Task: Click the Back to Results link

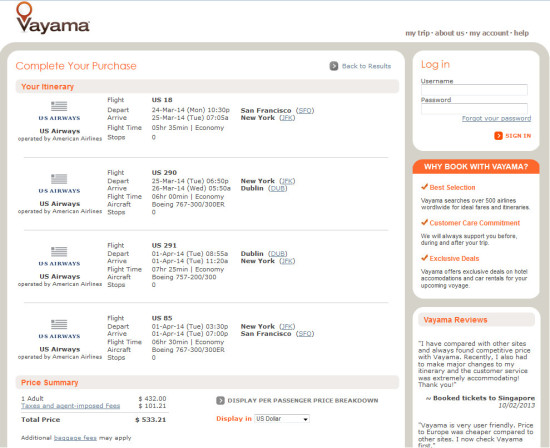Action: [366, 66]
